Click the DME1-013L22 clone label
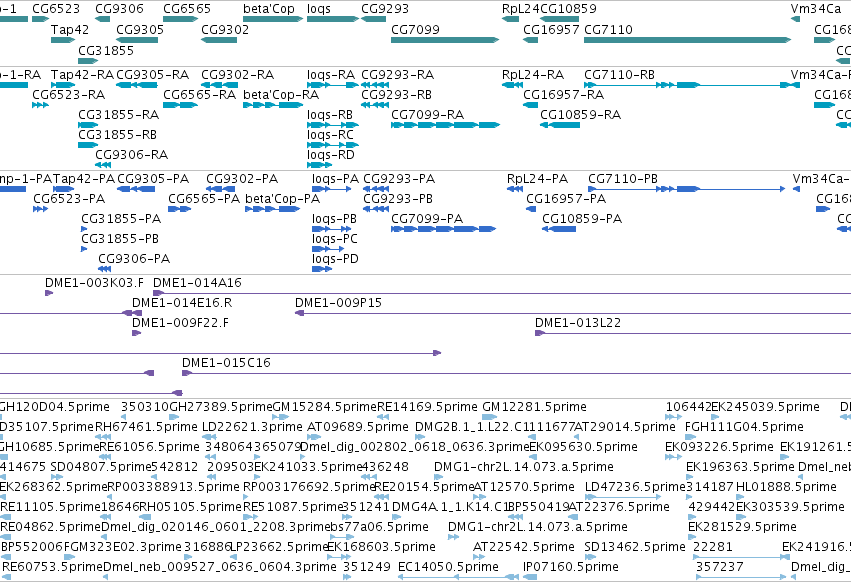The width and height of the screenshot is (851, 582). (x=578, y=323)
